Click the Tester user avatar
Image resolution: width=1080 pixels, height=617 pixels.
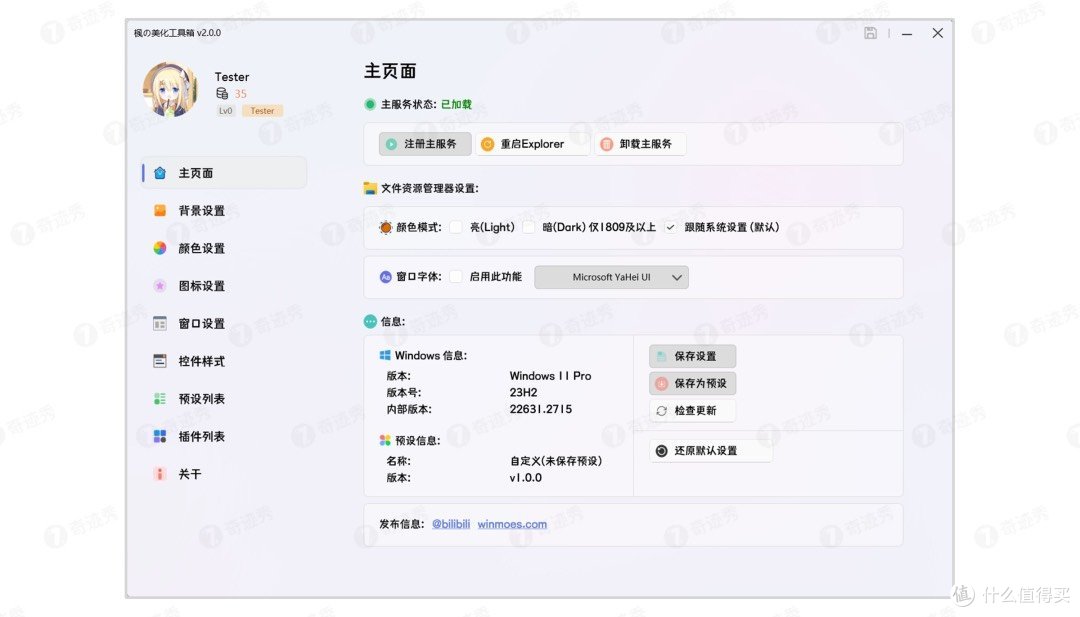point(171,88)
